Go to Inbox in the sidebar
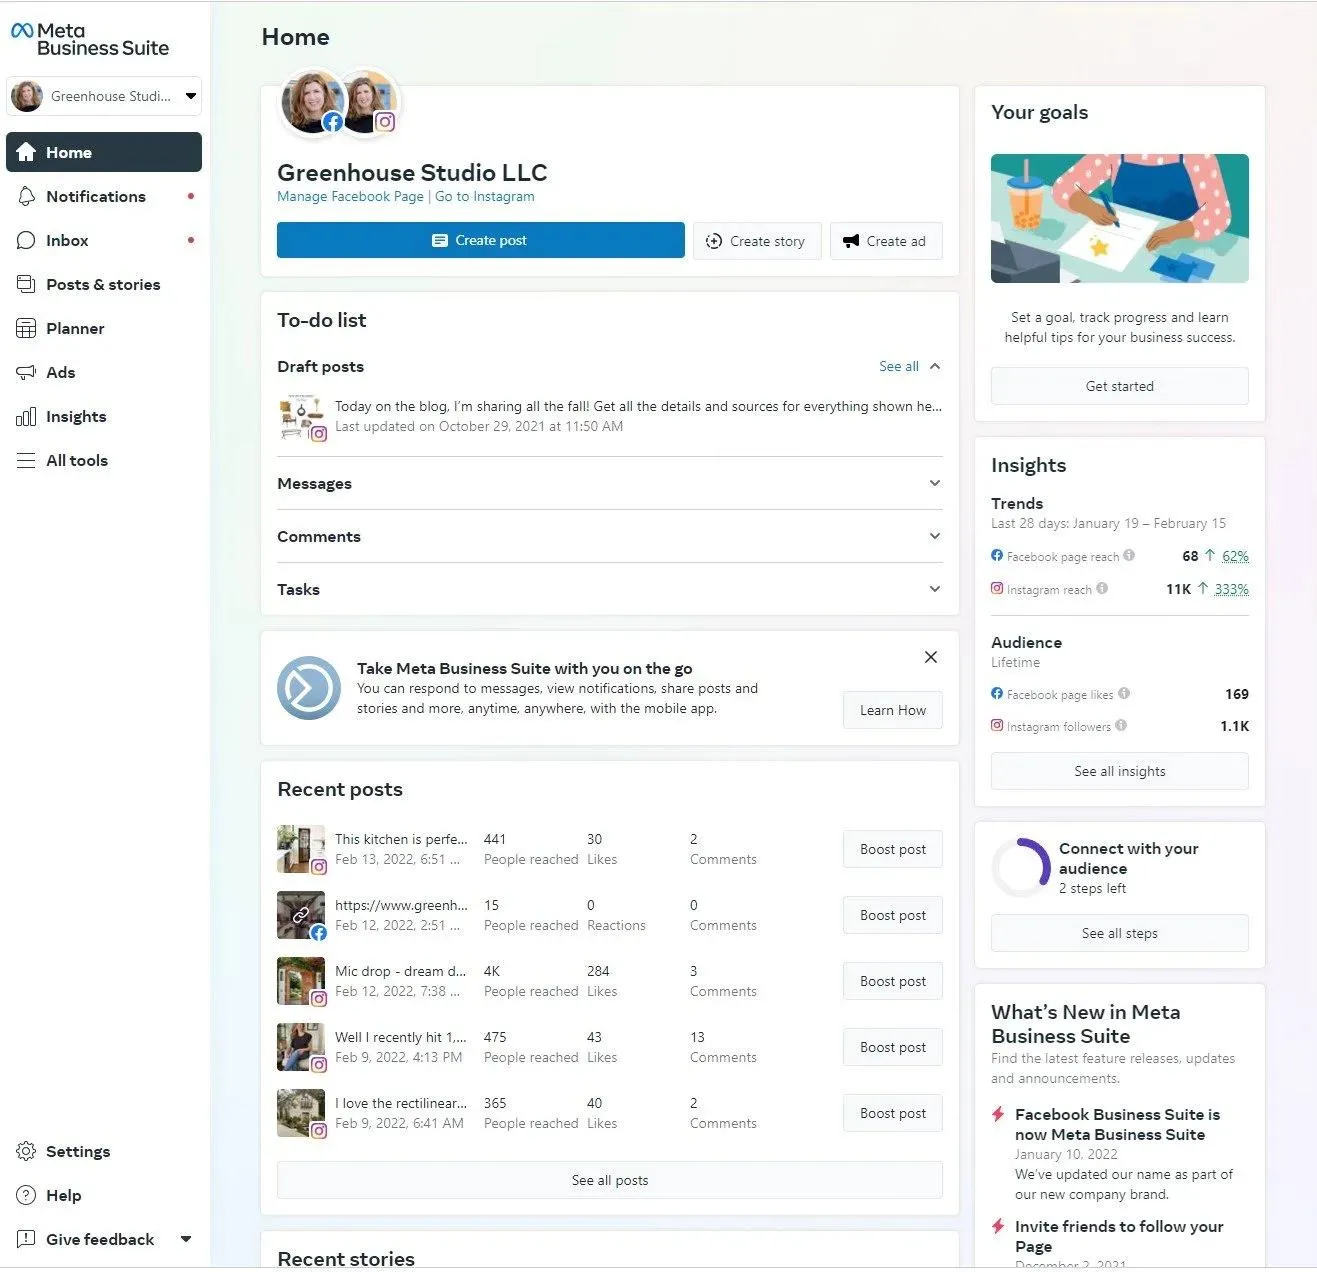Image resolution: width=1317 pixels, height=1272 pixels. click(104, 240)
